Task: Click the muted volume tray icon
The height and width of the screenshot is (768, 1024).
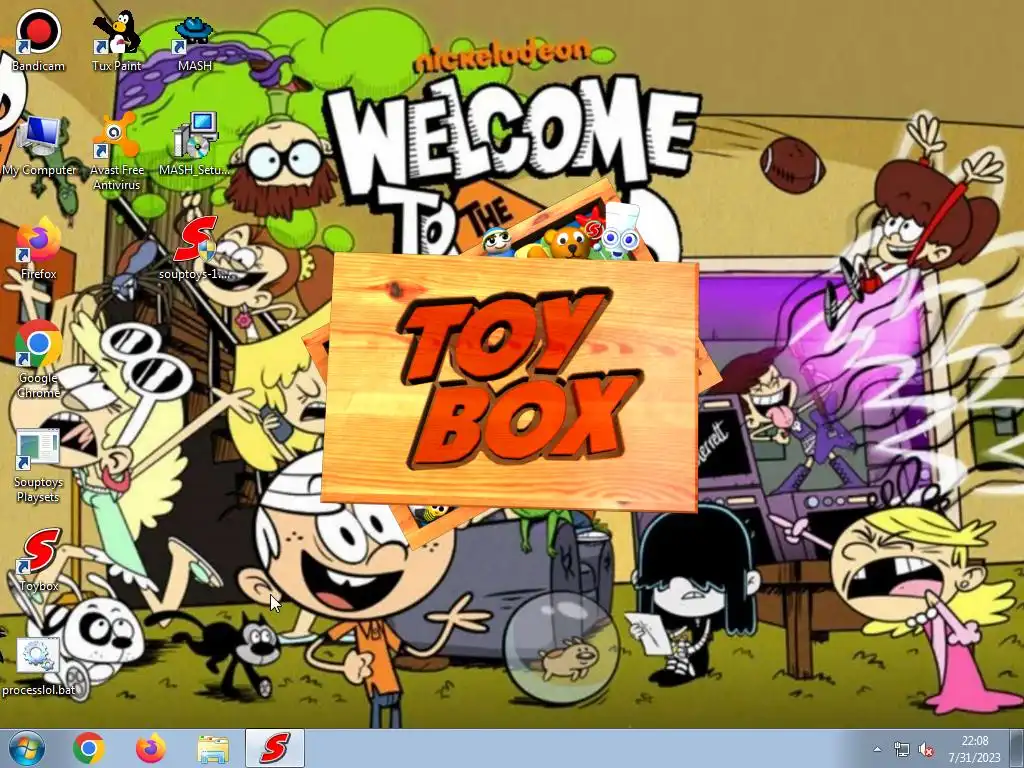Action: coord(925,749)
